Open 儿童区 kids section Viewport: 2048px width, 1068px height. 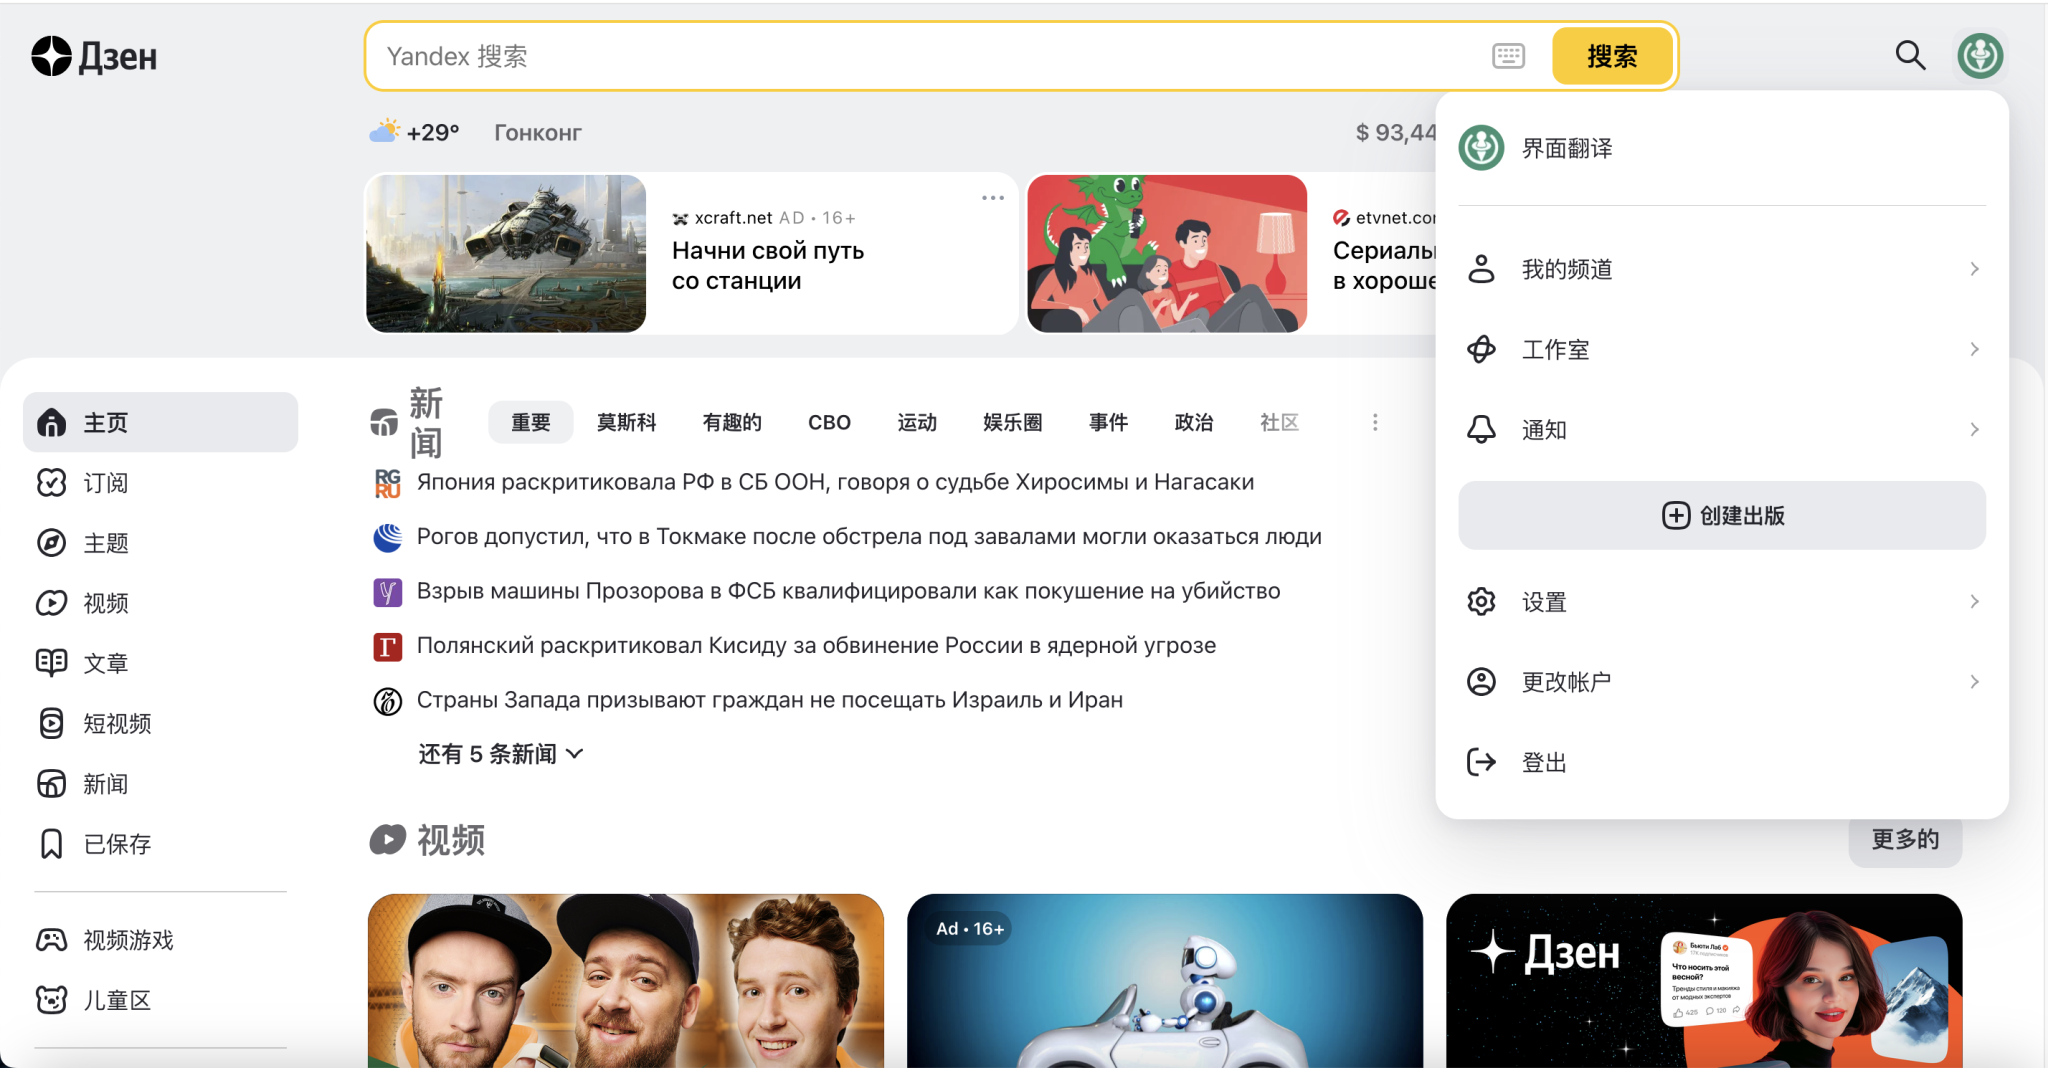(118, 999)
